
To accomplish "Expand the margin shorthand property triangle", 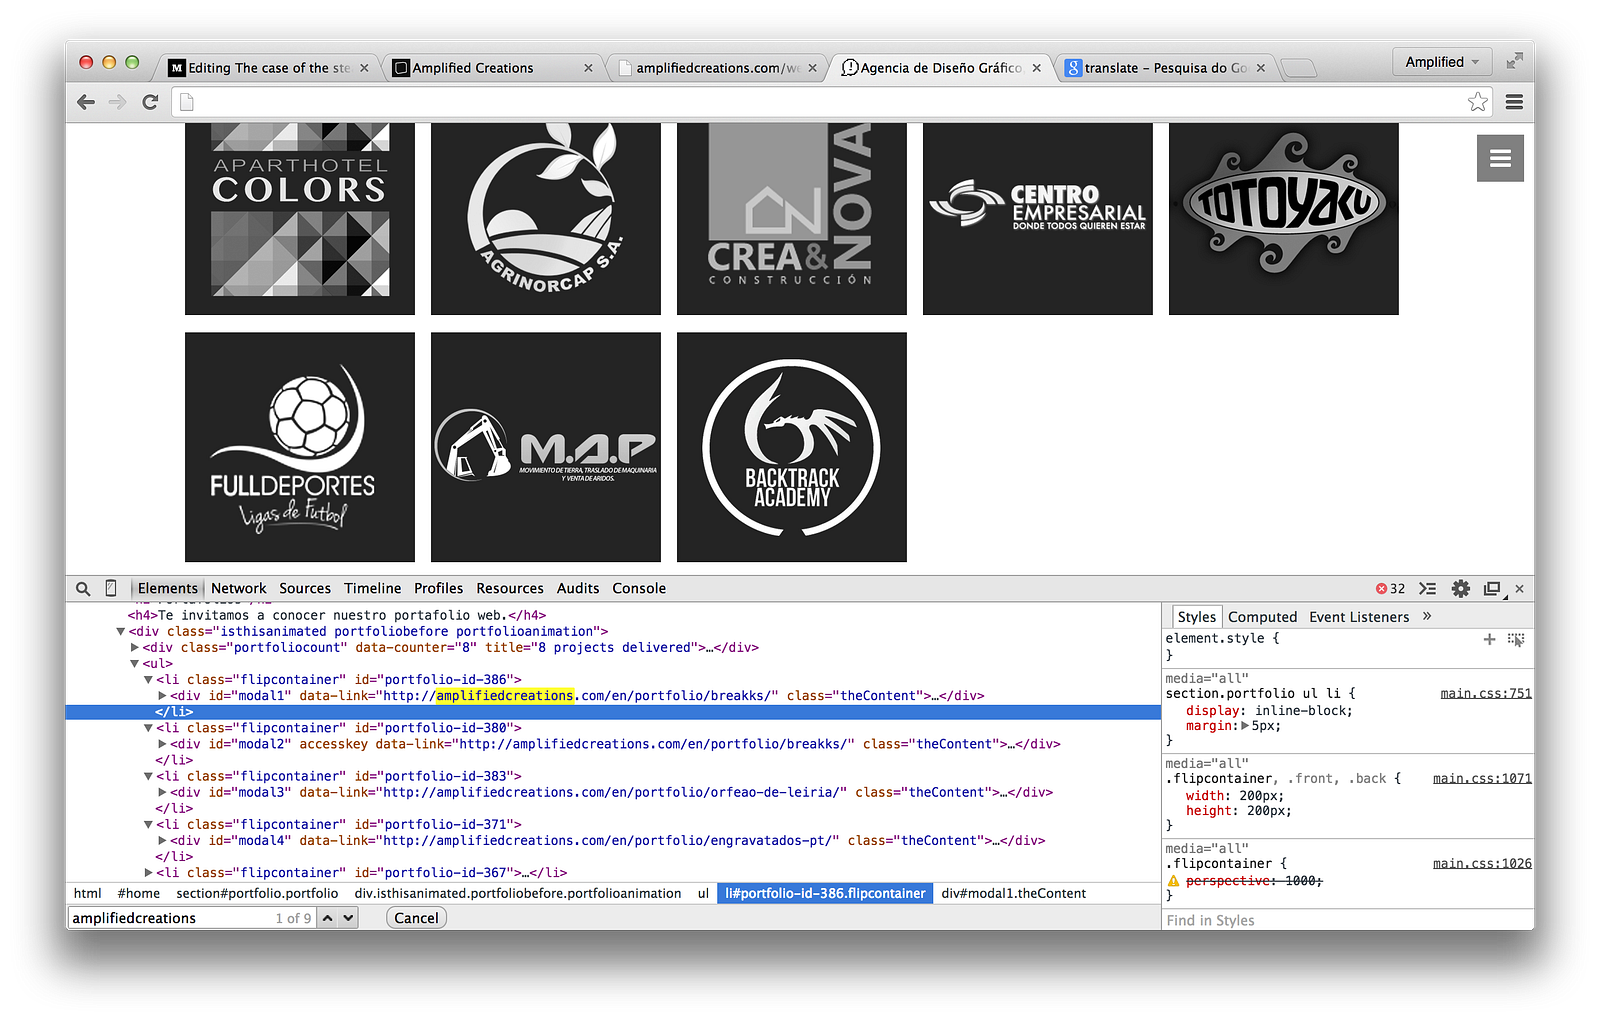I will click(1245, 726).
